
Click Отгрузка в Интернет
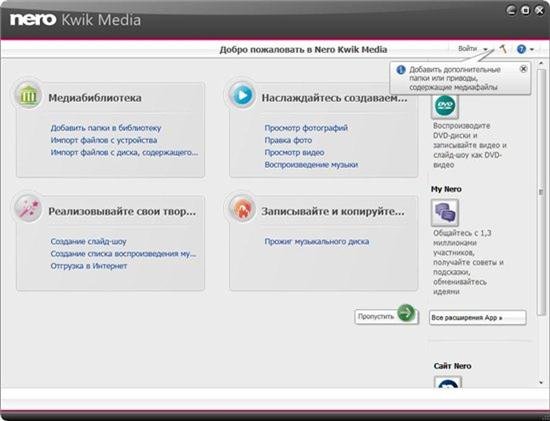[89, 266]
